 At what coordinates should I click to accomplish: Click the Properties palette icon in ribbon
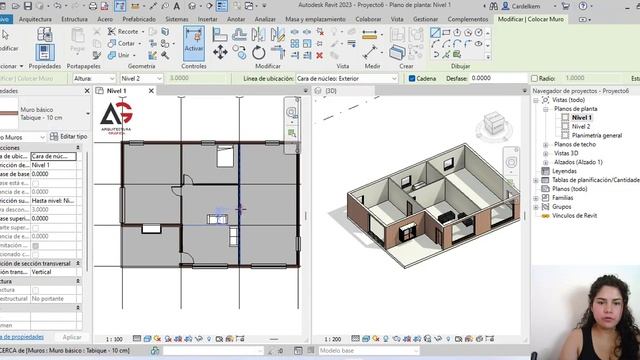[45, 53]
